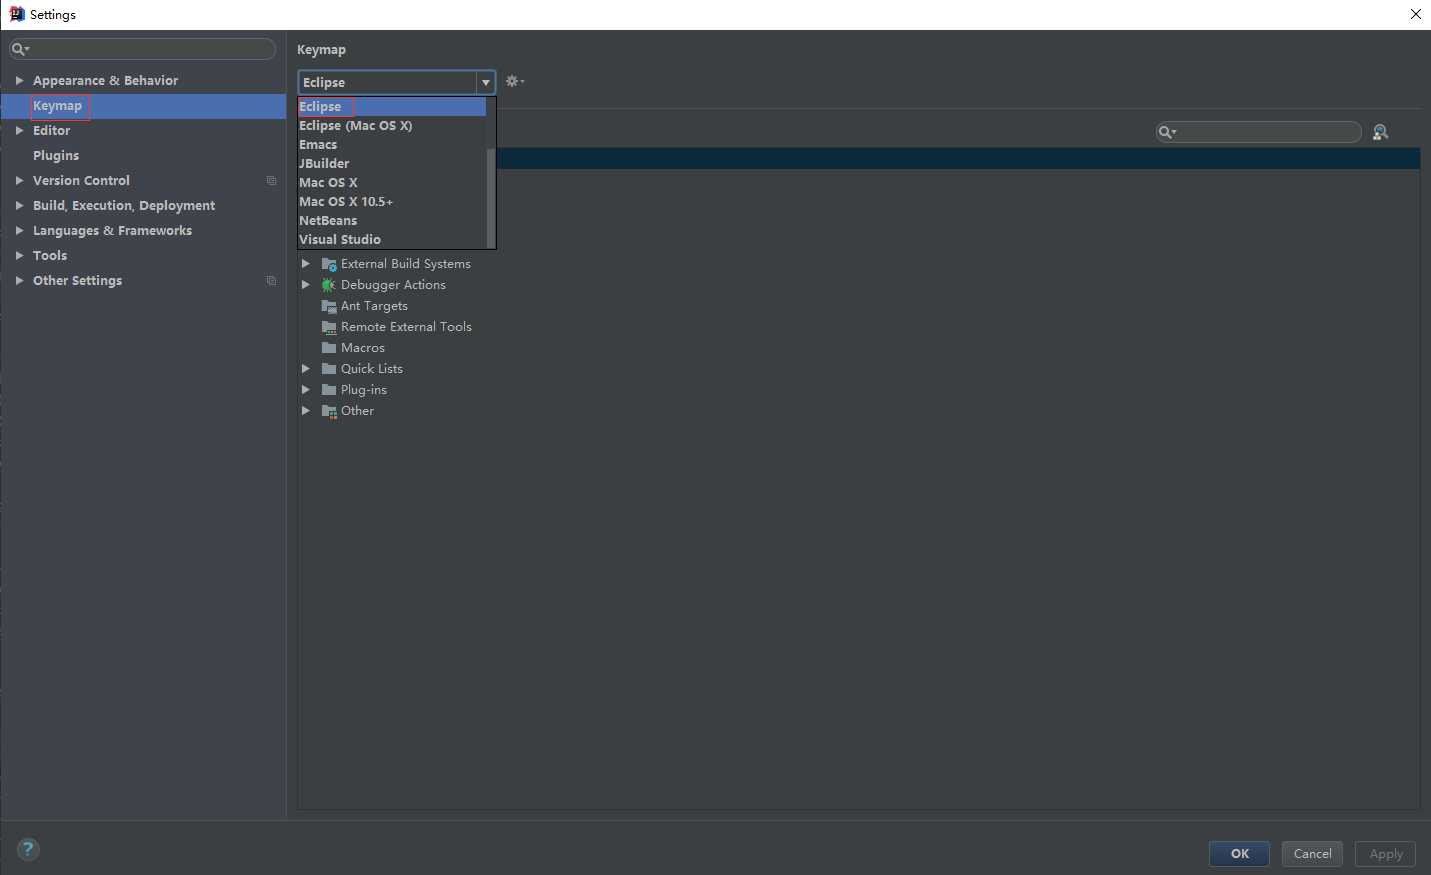Open Plugins in the settings sidebar
This screenshot has height=875, width=1431.
point(144,155)
